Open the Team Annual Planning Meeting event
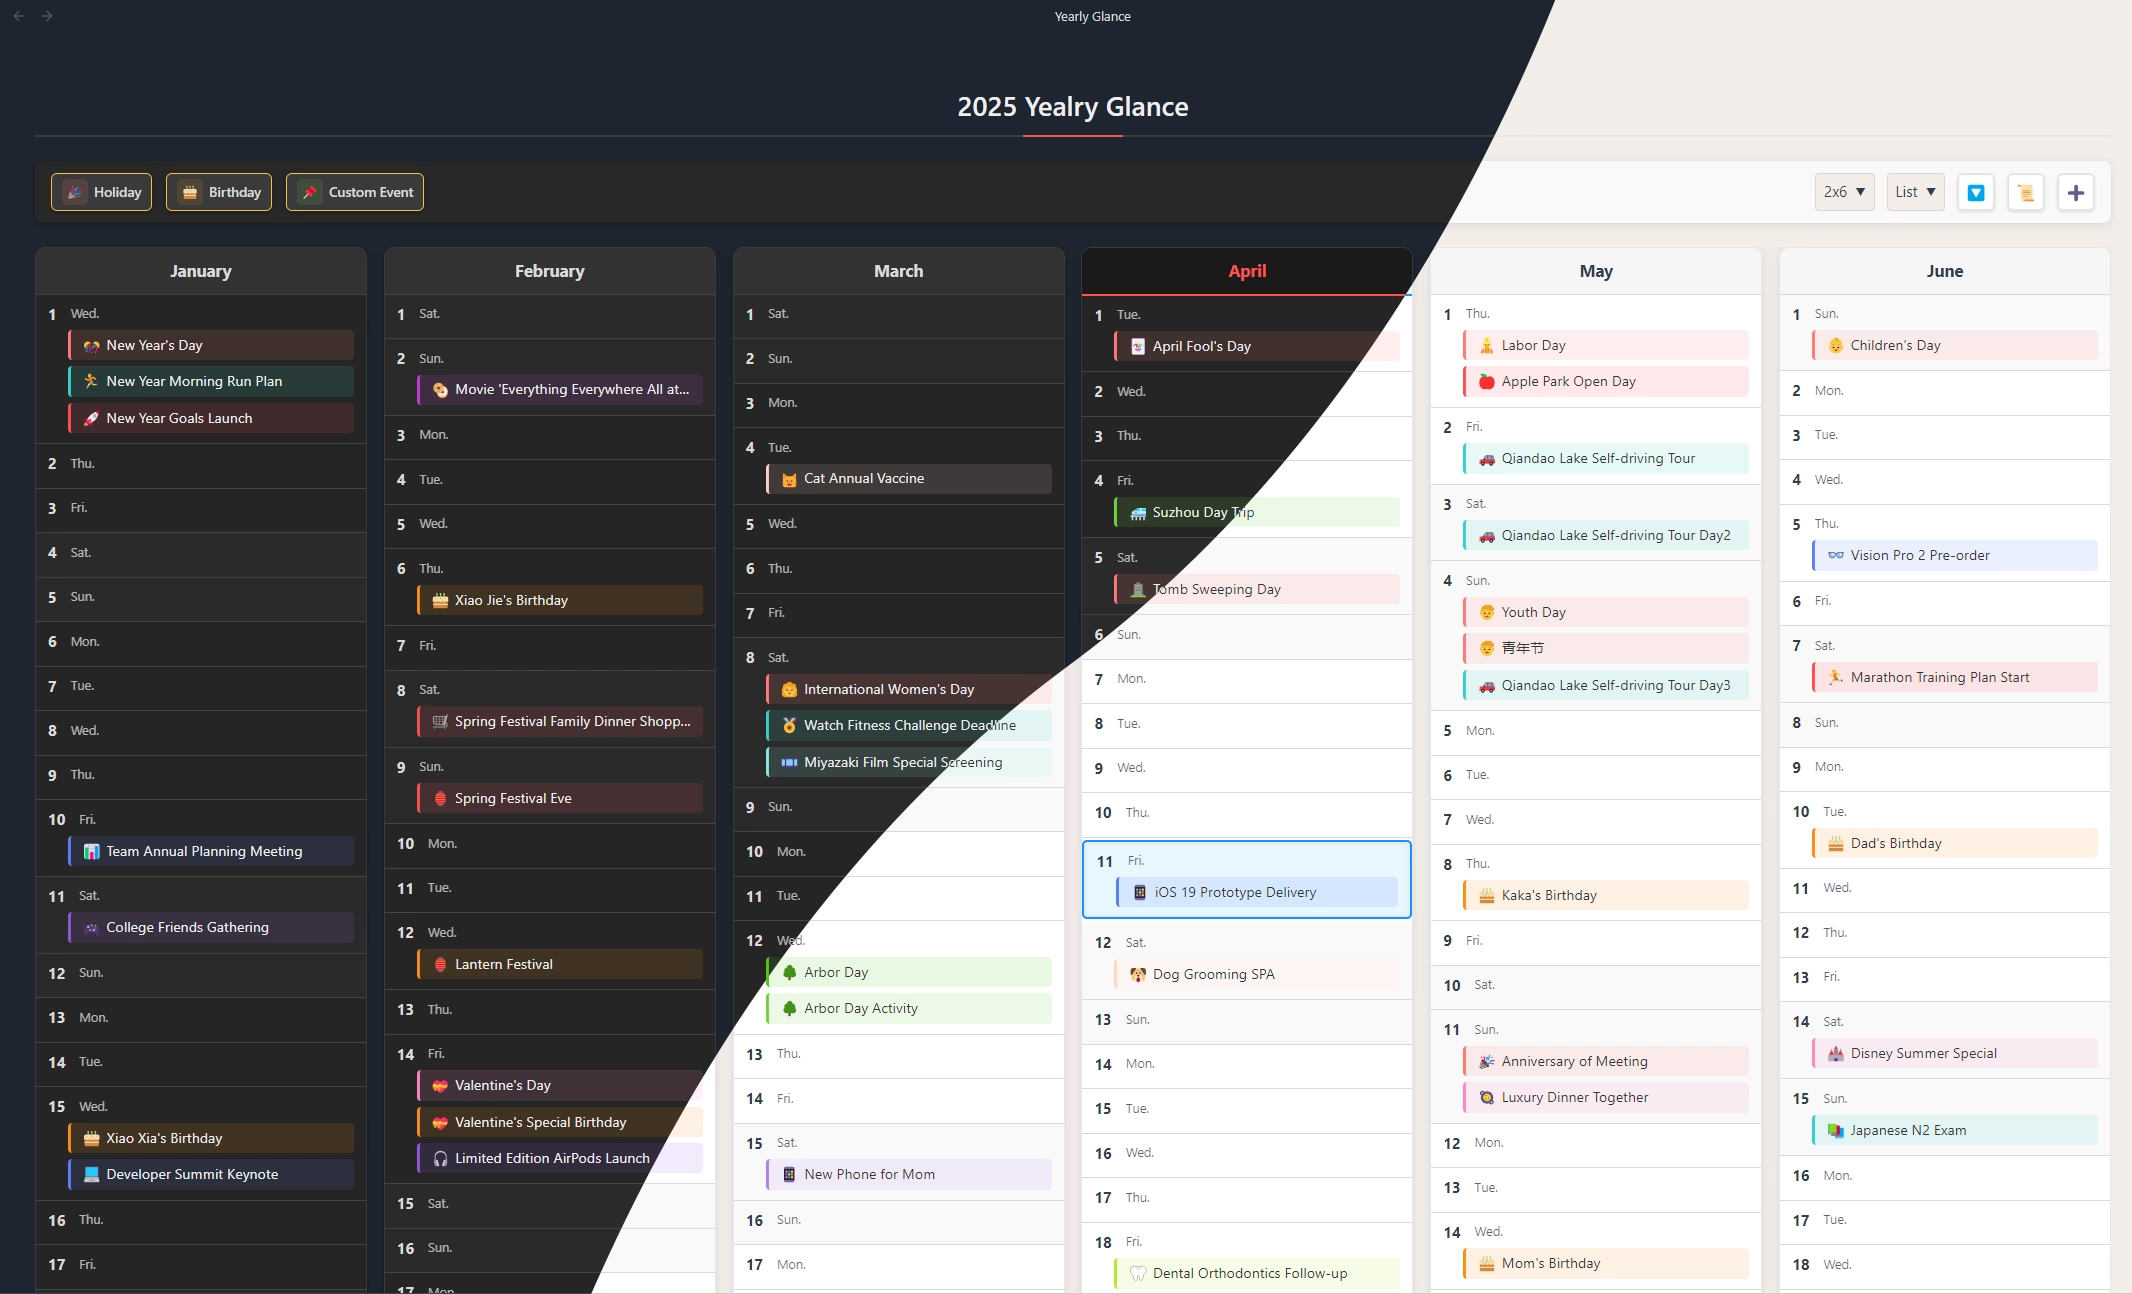This screenshot has height=1294, width=2132. pyautogui.click(x=211, y=851)
